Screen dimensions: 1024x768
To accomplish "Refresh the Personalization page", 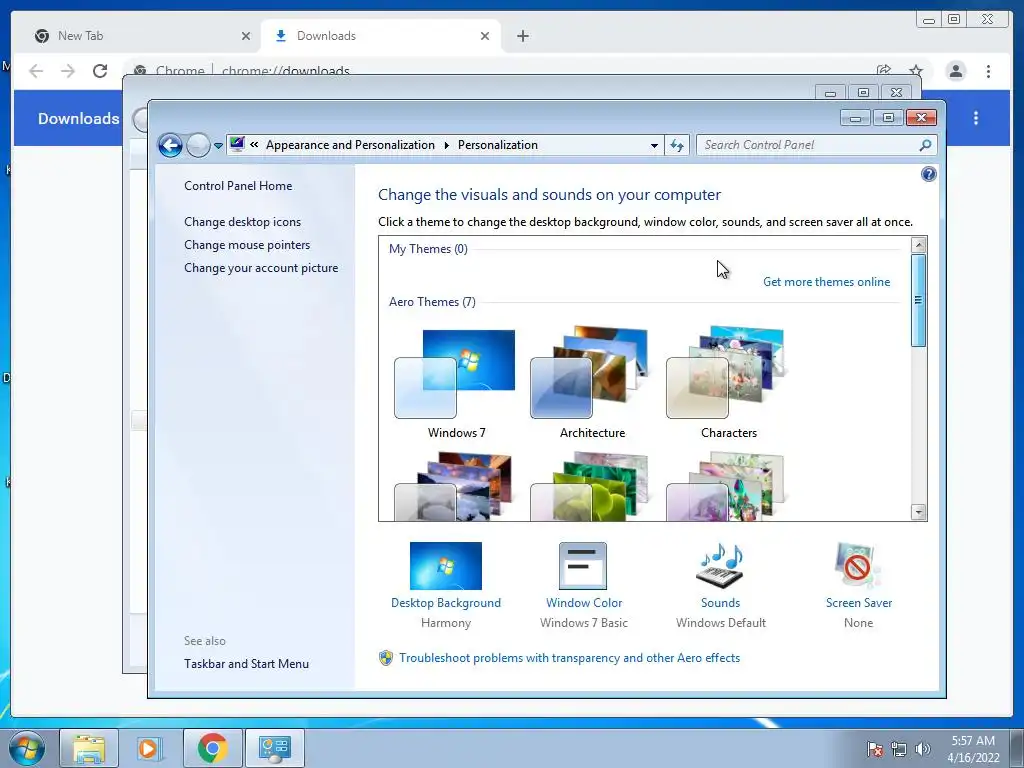I will (677, 146).
